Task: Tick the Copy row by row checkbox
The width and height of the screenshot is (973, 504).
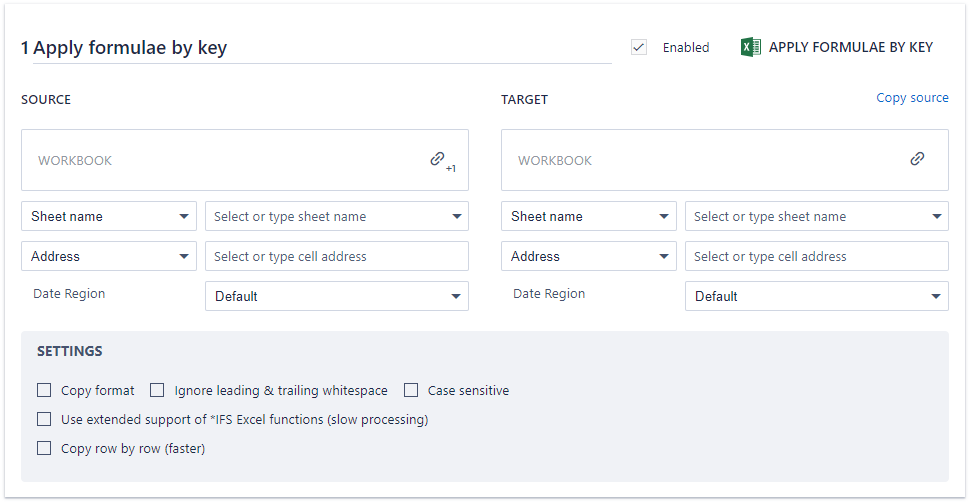Action: tap(44, 448)
